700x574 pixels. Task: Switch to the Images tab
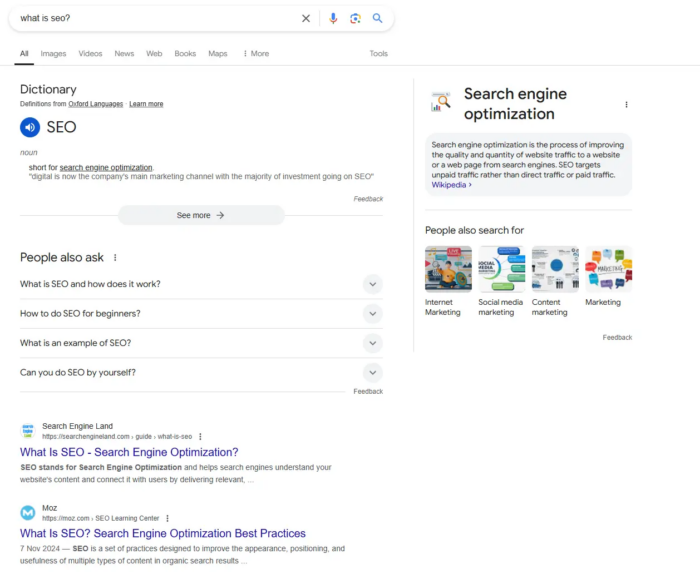(x=53, y=54)
